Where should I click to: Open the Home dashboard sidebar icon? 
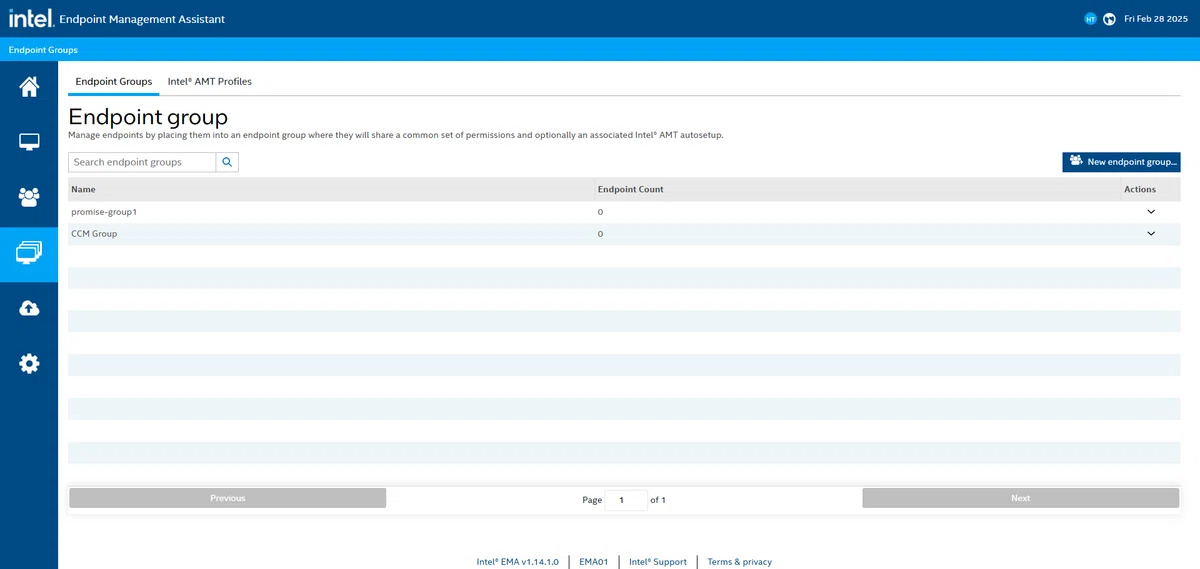pyautogui.click(x=29, y=87)
